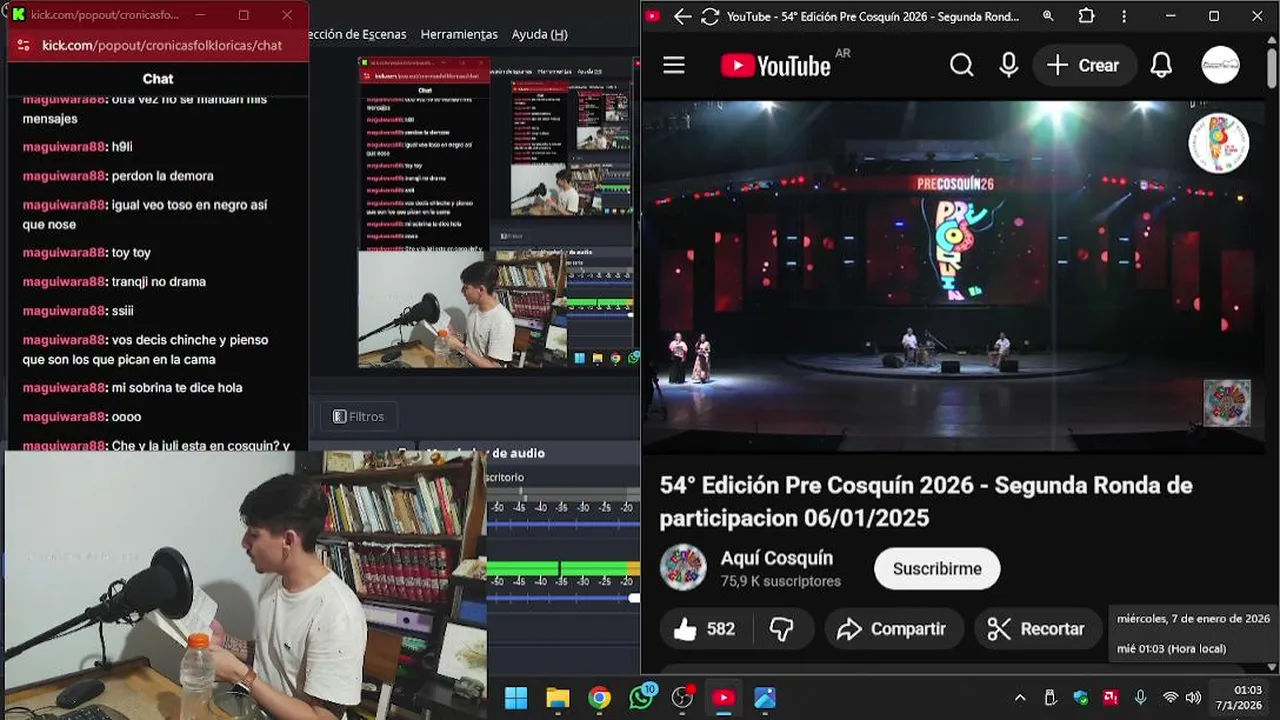
Task: Click the AMD software tray icon
Action: coord(1110,698)
